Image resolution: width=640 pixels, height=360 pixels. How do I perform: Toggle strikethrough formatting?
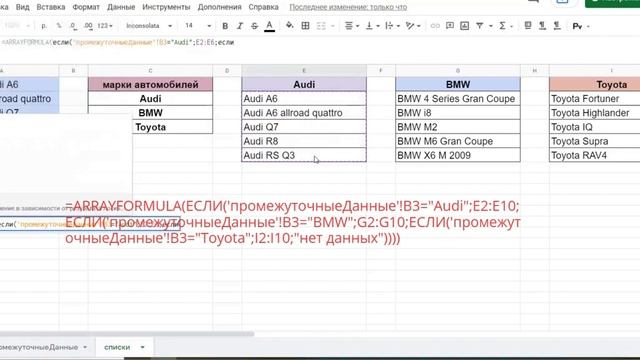pos(254,26)
